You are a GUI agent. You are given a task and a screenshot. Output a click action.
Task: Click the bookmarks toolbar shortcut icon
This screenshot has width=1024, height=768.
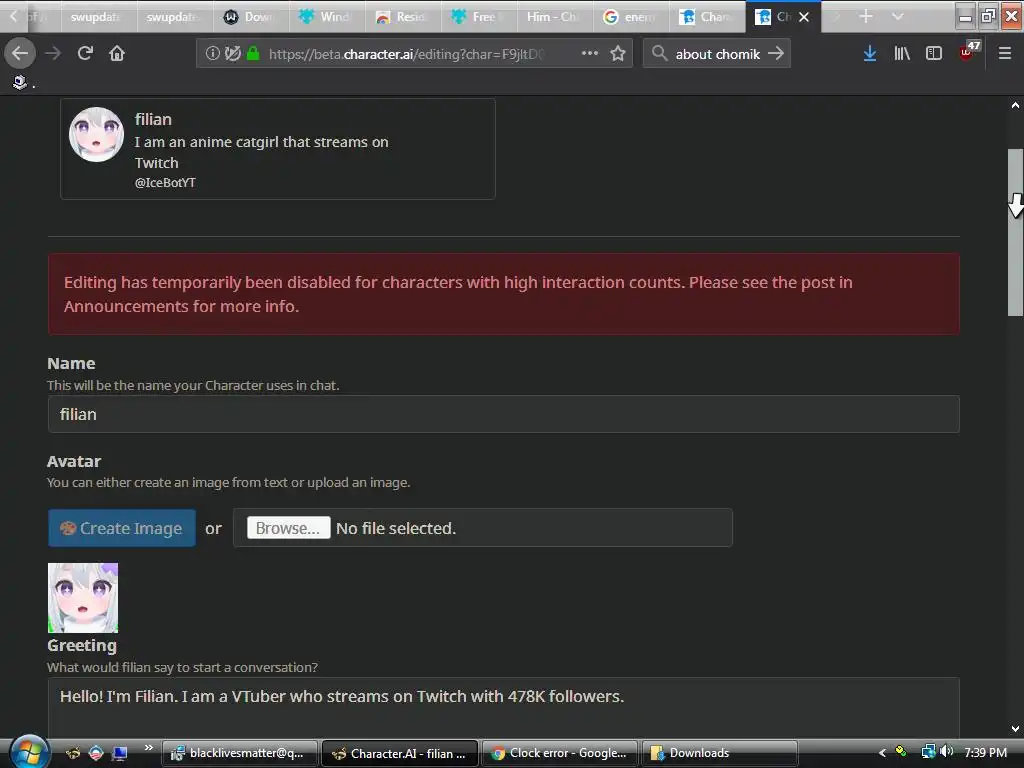pyautogui.click(x=20, y=82)
